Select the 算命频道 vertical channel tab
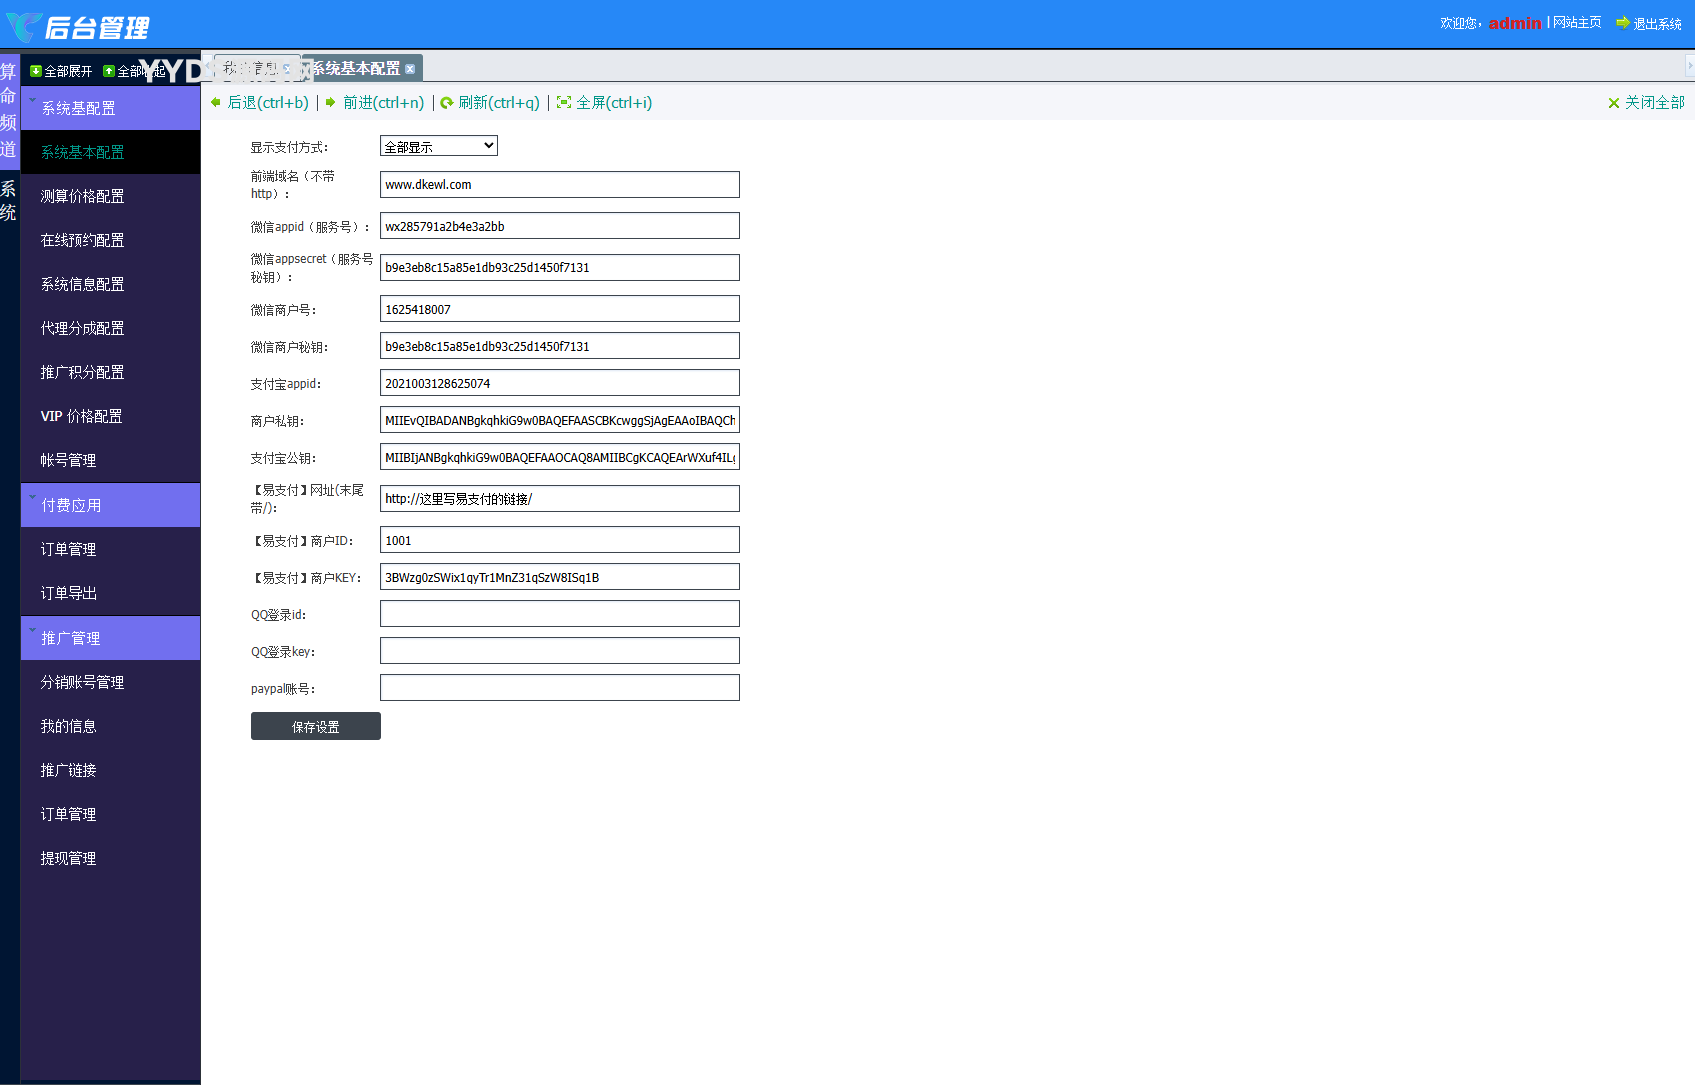This screenshot has width=1695, height=1085. tap(9, 110)
